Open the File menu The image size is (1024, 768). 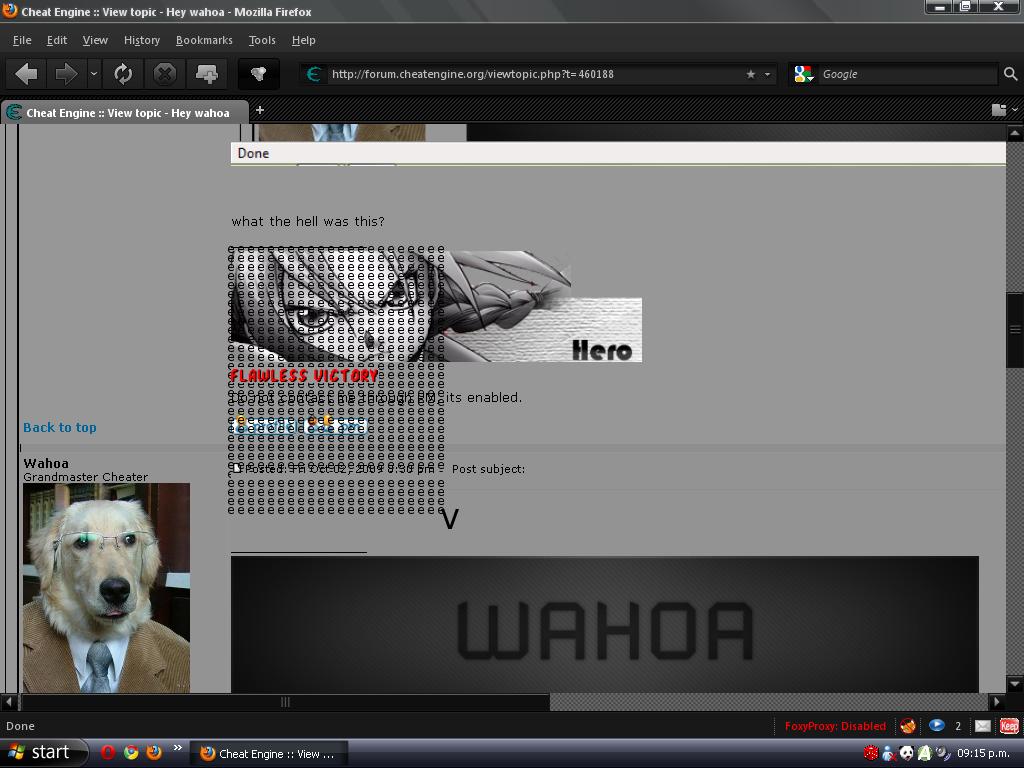22,40
